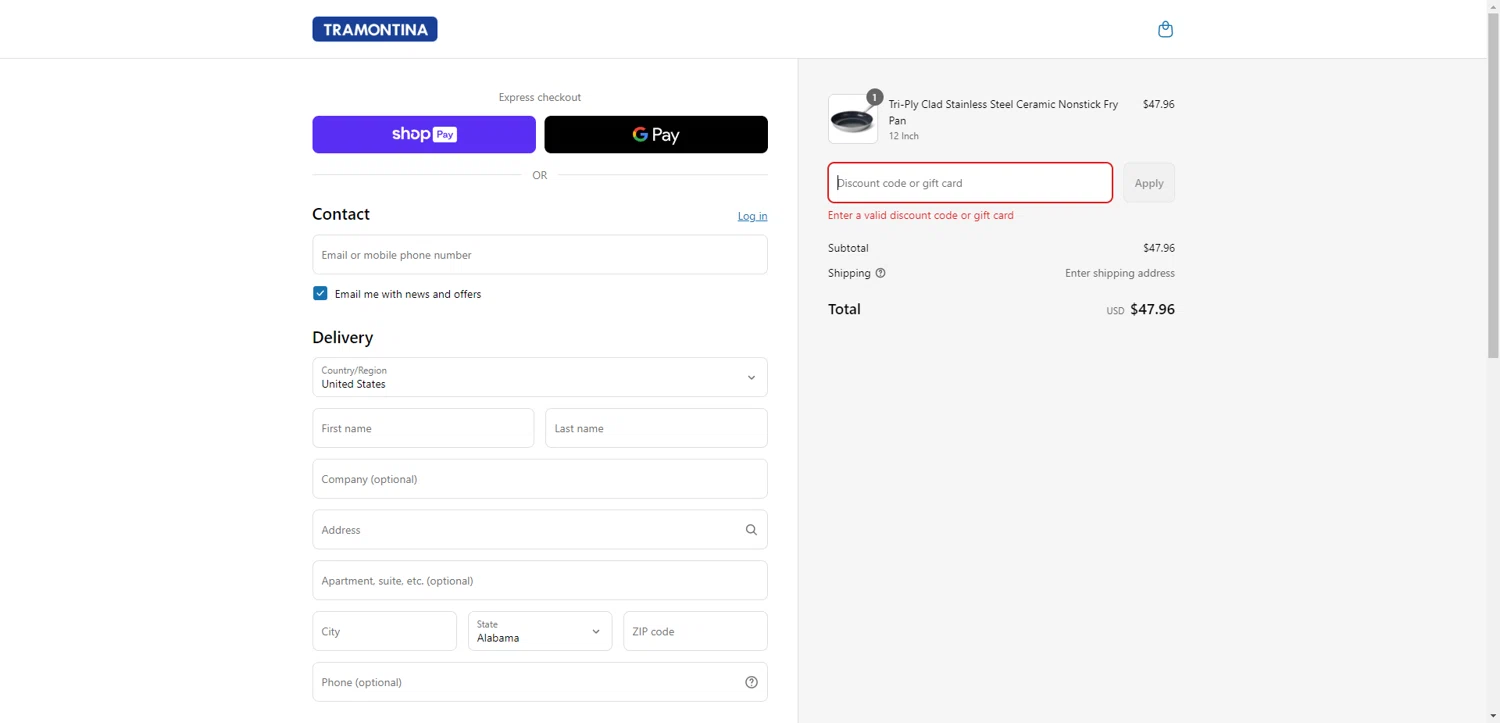
Task: Click the Subtotal label
Action: click(x=848, y=248)
